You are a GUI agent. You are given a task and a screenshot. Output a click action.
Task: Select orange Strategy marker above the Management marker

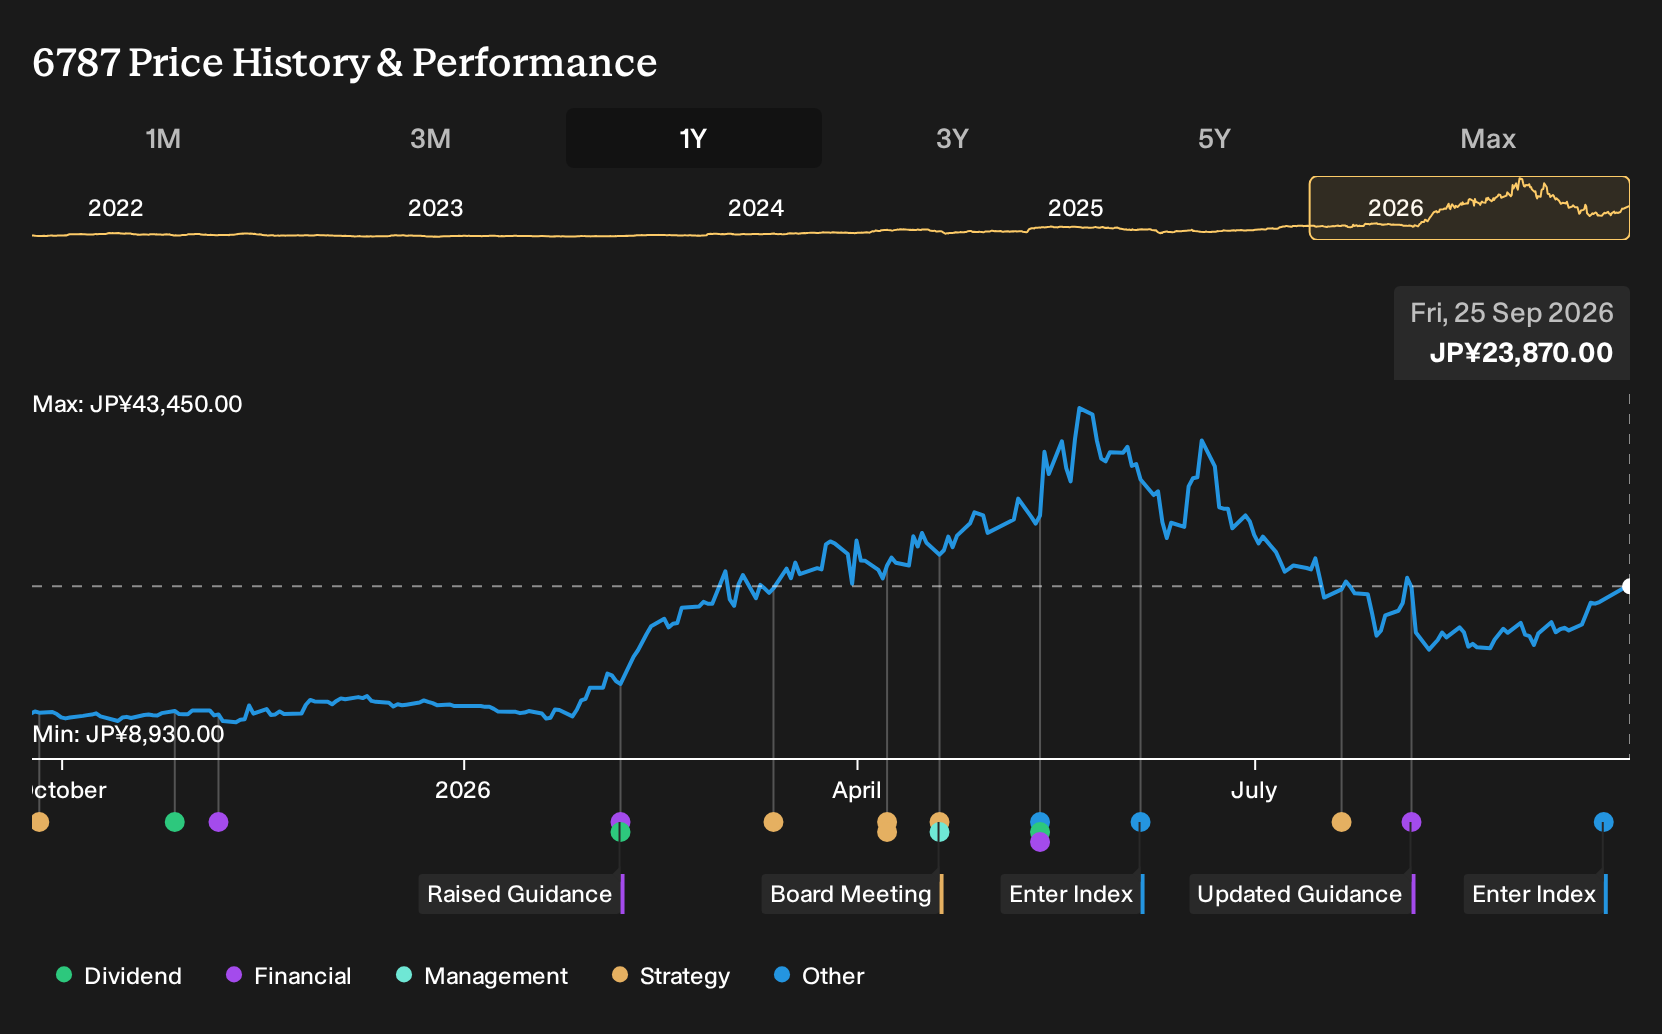[x=939, y=820]
